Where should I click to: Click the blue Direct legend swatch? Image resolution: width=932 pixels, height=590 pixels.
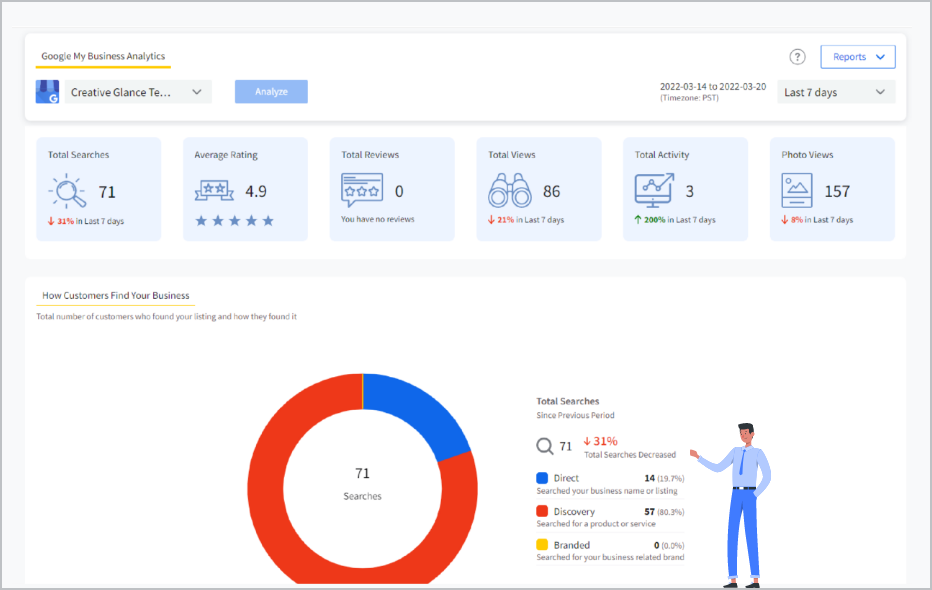[542, 478]
